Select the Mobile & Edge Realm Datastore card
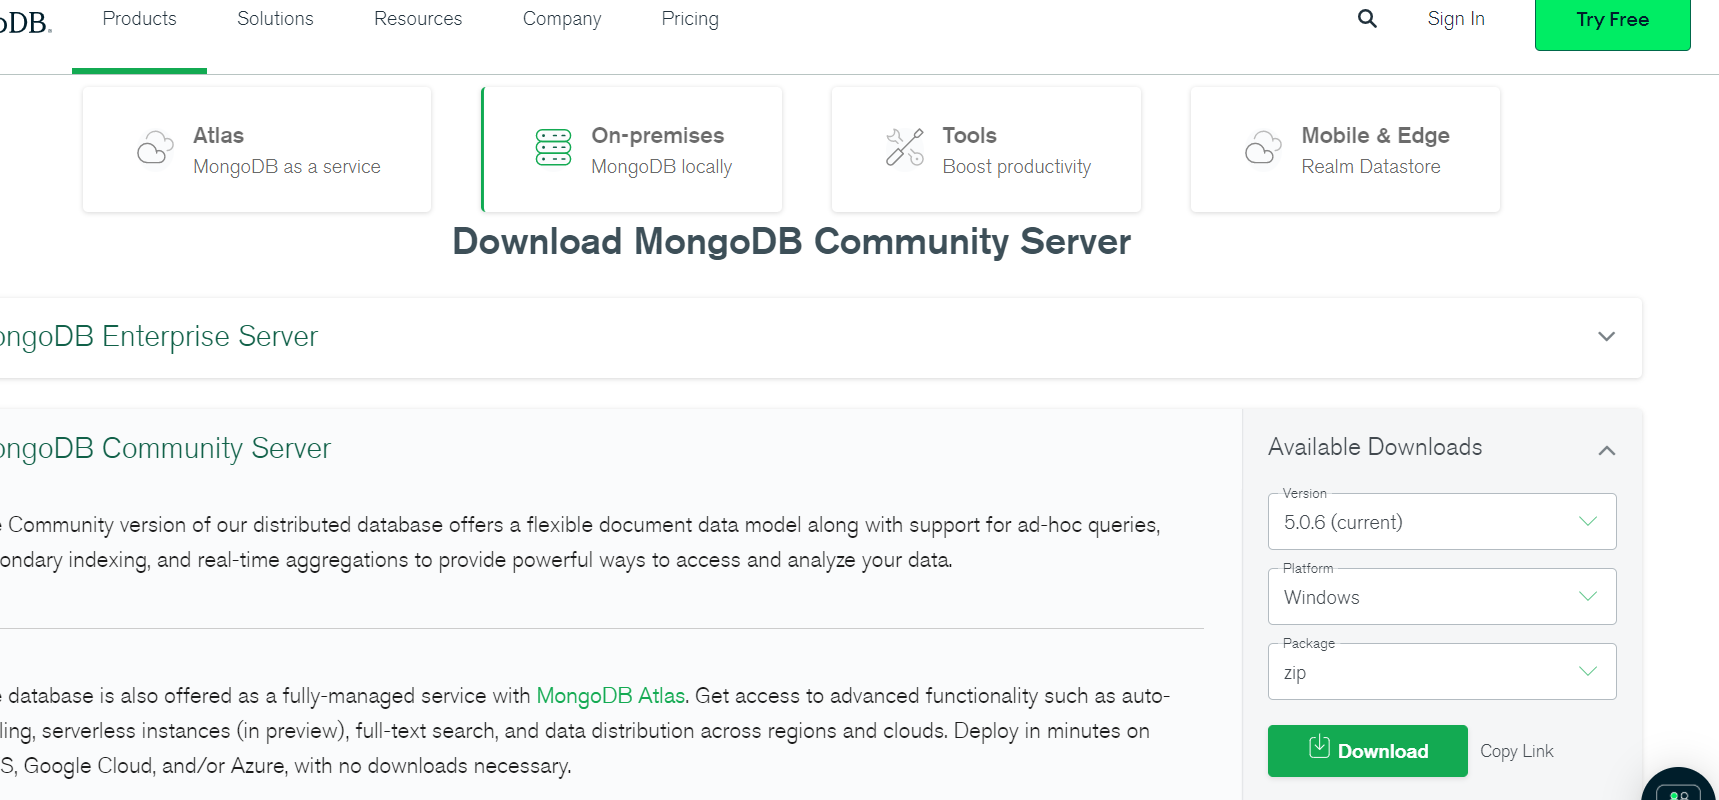This screenshot has height=800, width=1719. tap(1345, 149)
